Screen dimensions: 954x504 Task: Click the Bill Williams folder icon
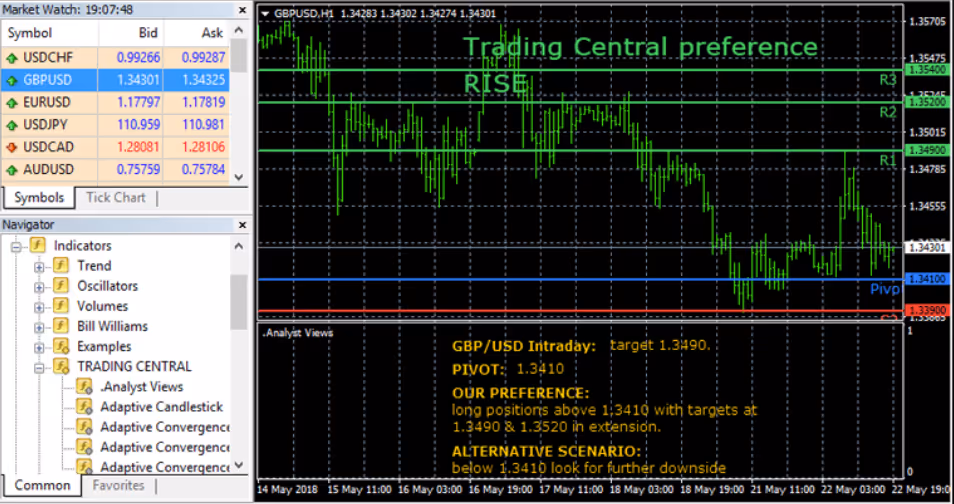(61, 326)
